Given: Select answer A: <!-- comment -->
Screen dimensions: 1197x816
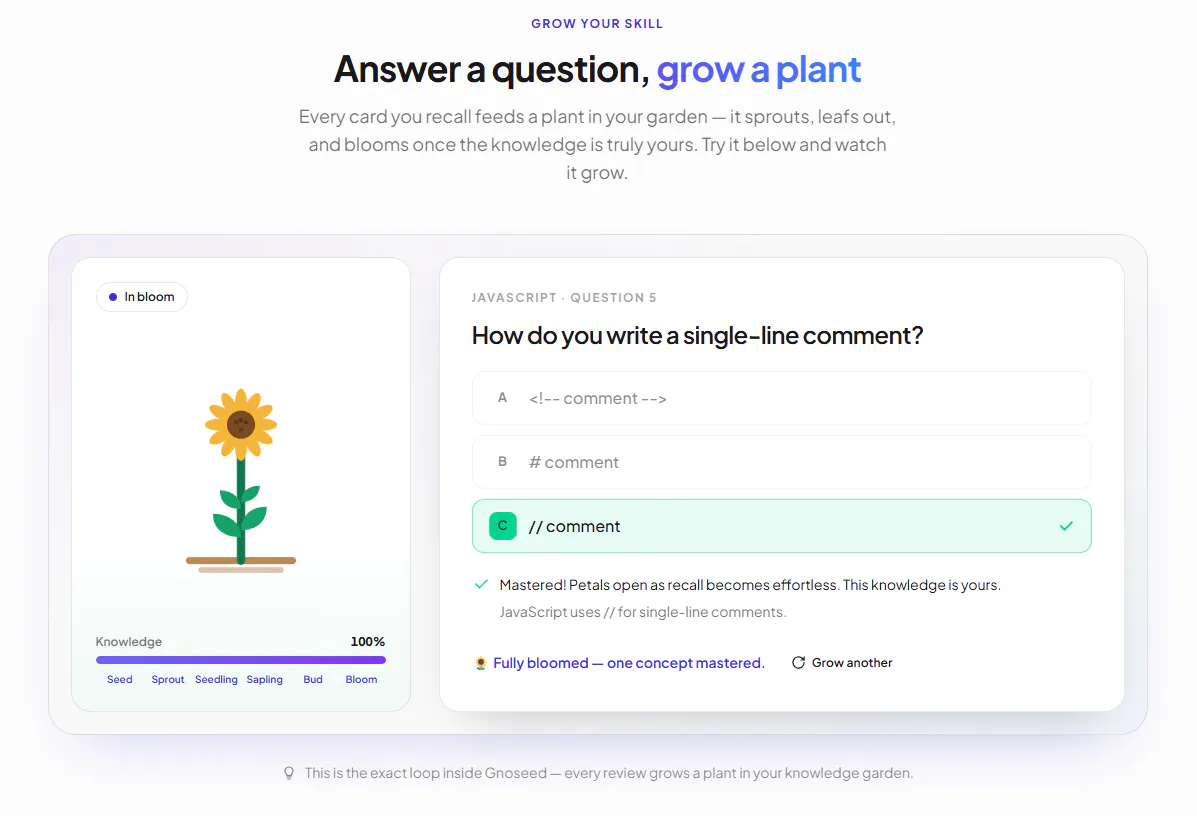Looking at the screenshot, I should tap(782, 398).
